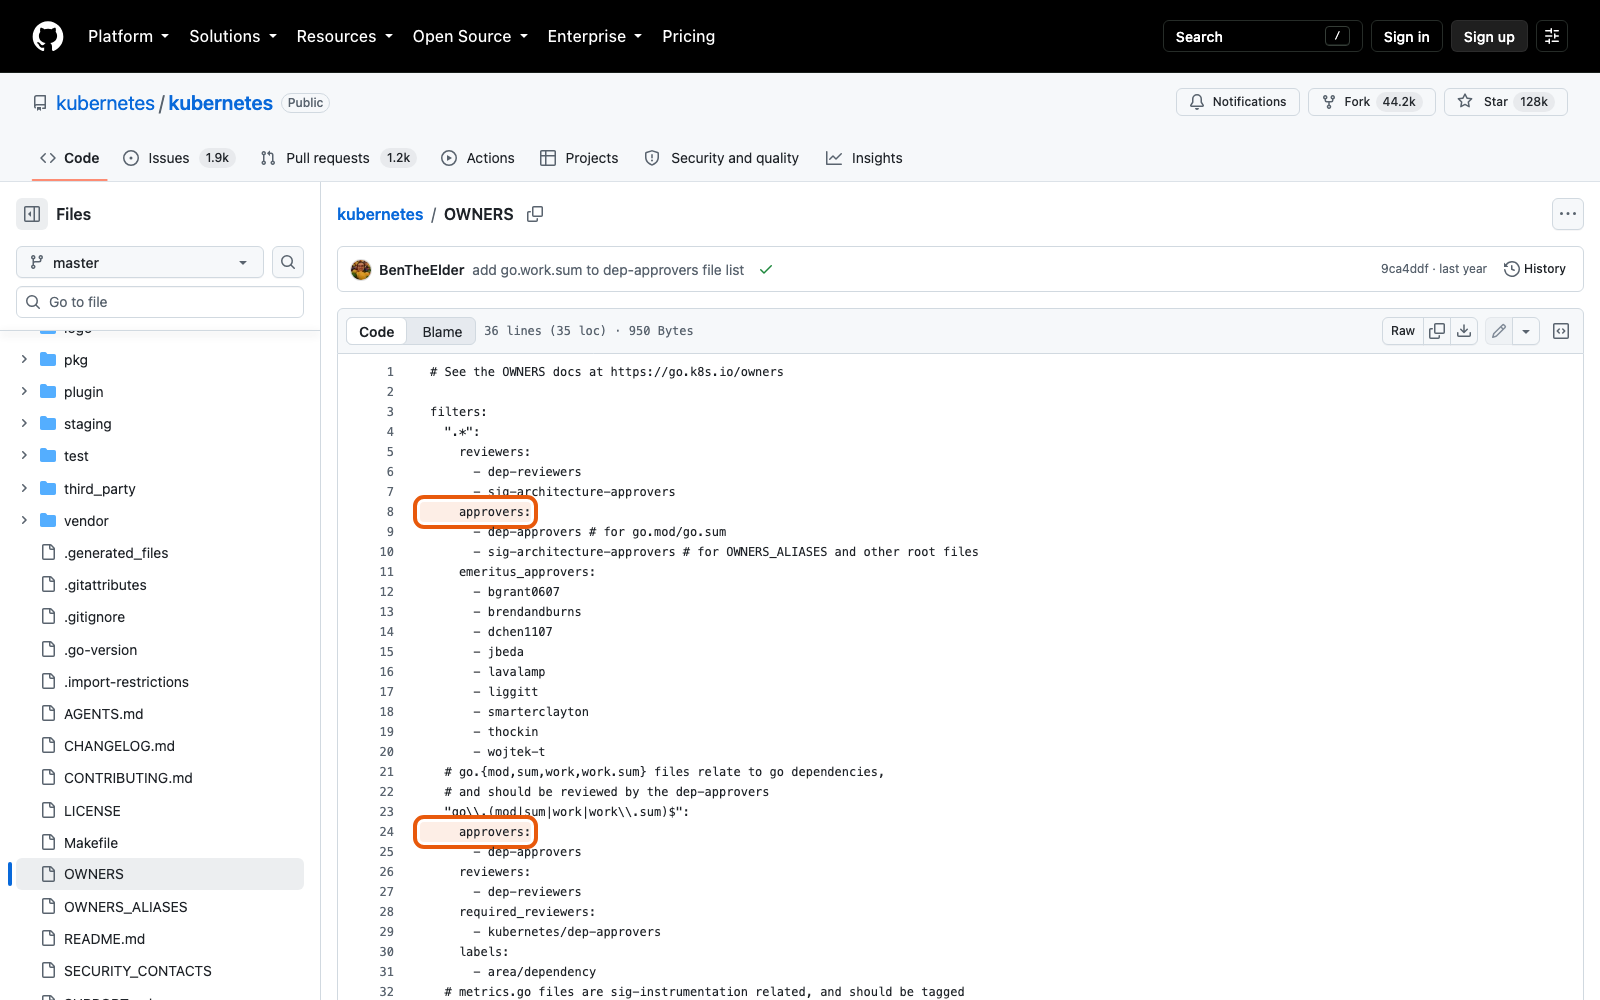Open the symbols panel icon
Screen dimensions: 1600x1000
coord(1561,331)
